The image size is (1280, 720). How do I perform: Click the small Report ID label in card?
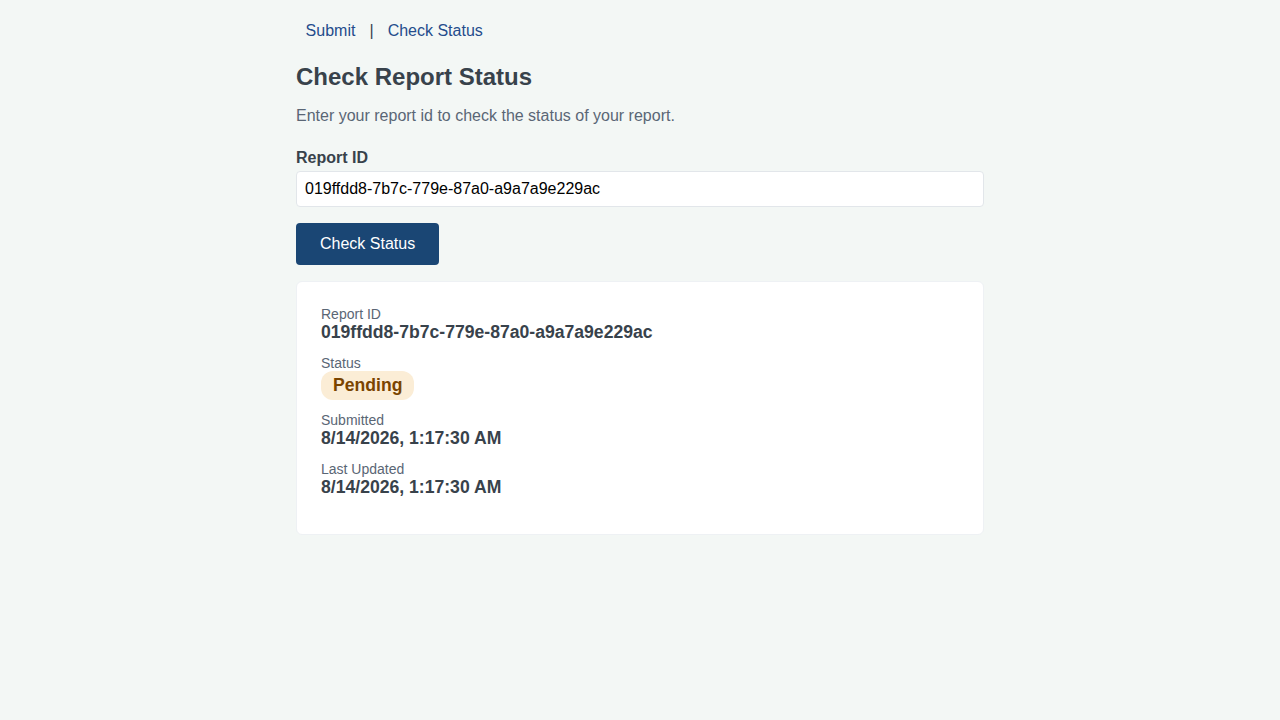[351, 314]
